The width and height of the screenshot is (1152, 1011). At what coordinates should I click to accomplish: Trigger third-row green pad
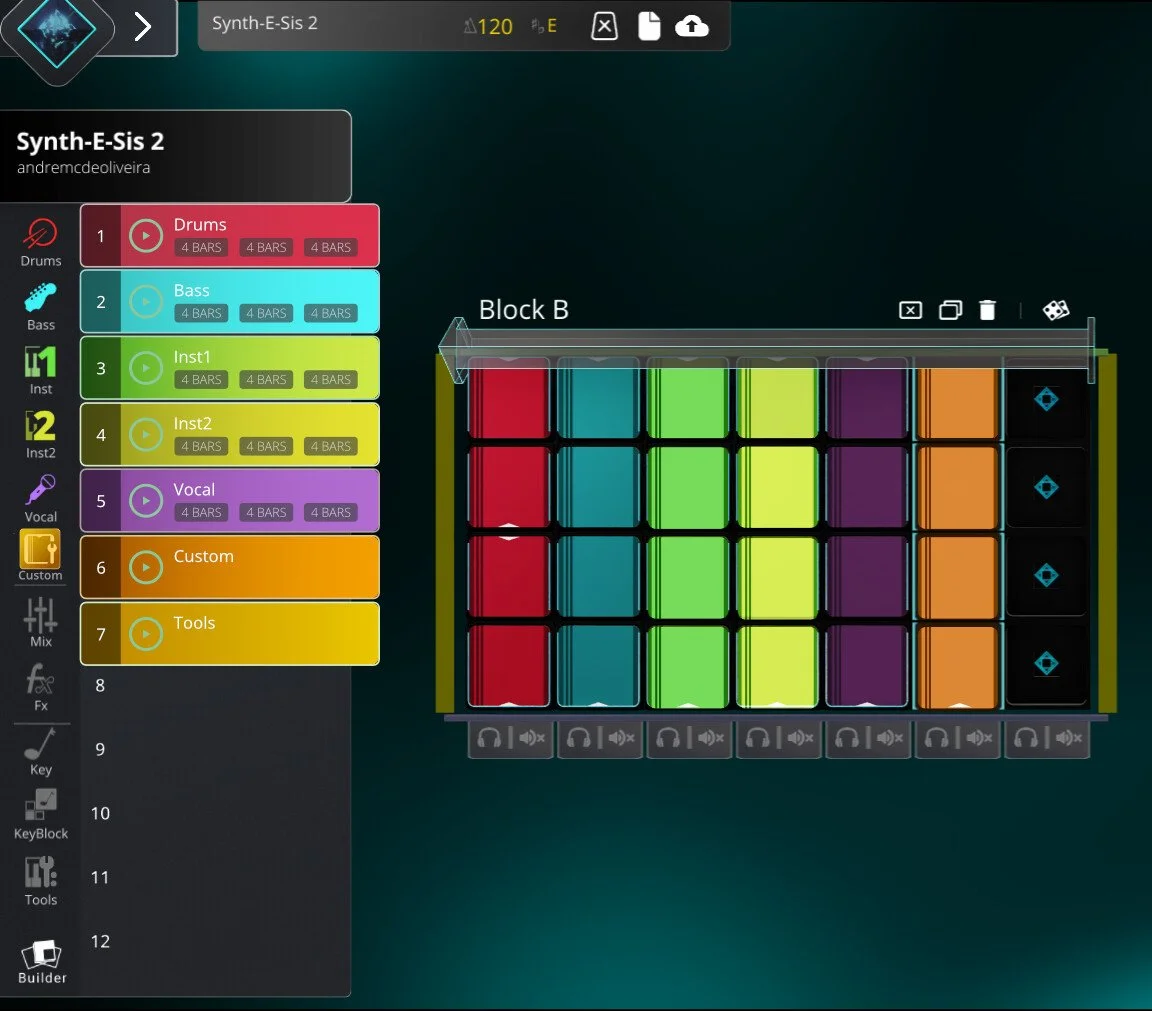click(x=688, y=577)
